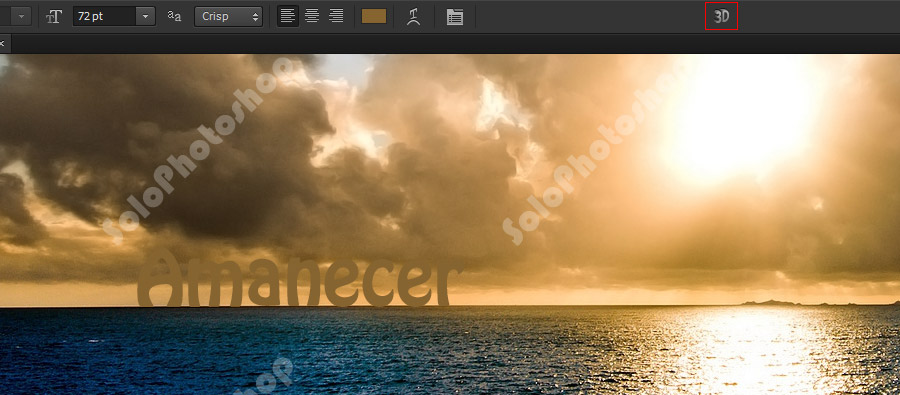The image size is (900, 395).
Task: Click the anti-aliasing aa icon
Action: (x=174, y=16)
